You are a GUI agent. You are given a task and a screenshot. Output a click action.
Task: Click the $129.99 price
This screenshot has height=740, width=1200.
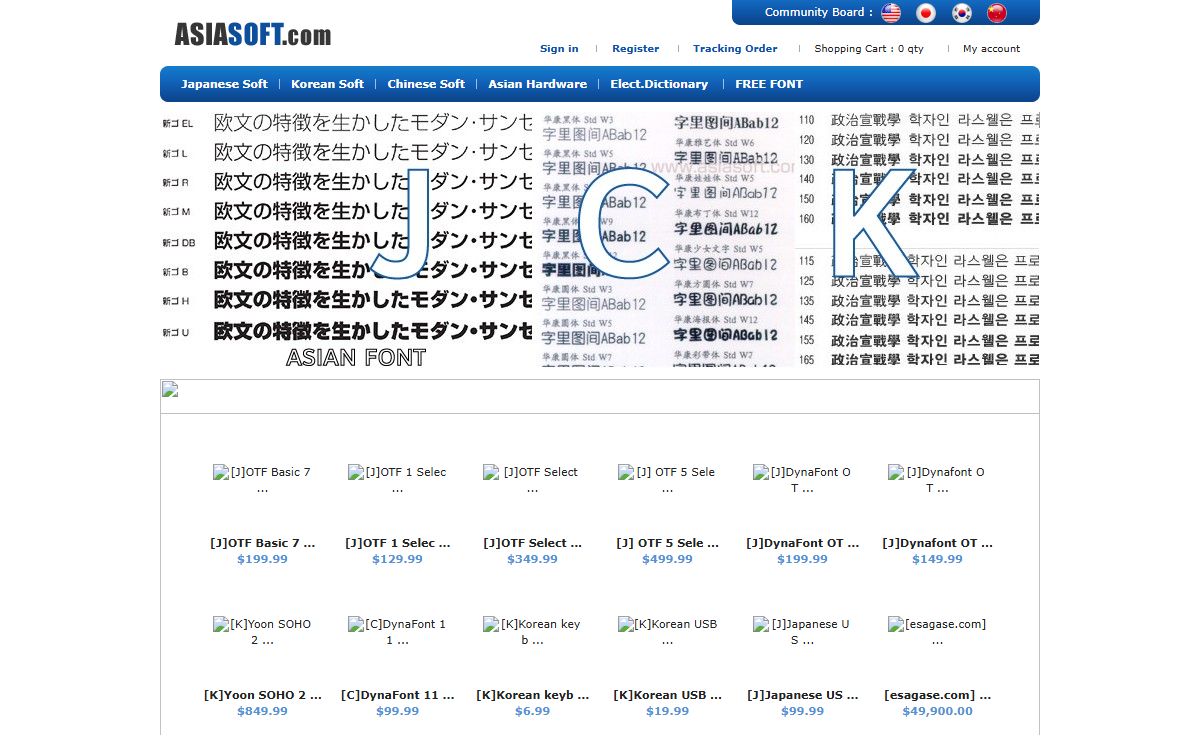397,559
